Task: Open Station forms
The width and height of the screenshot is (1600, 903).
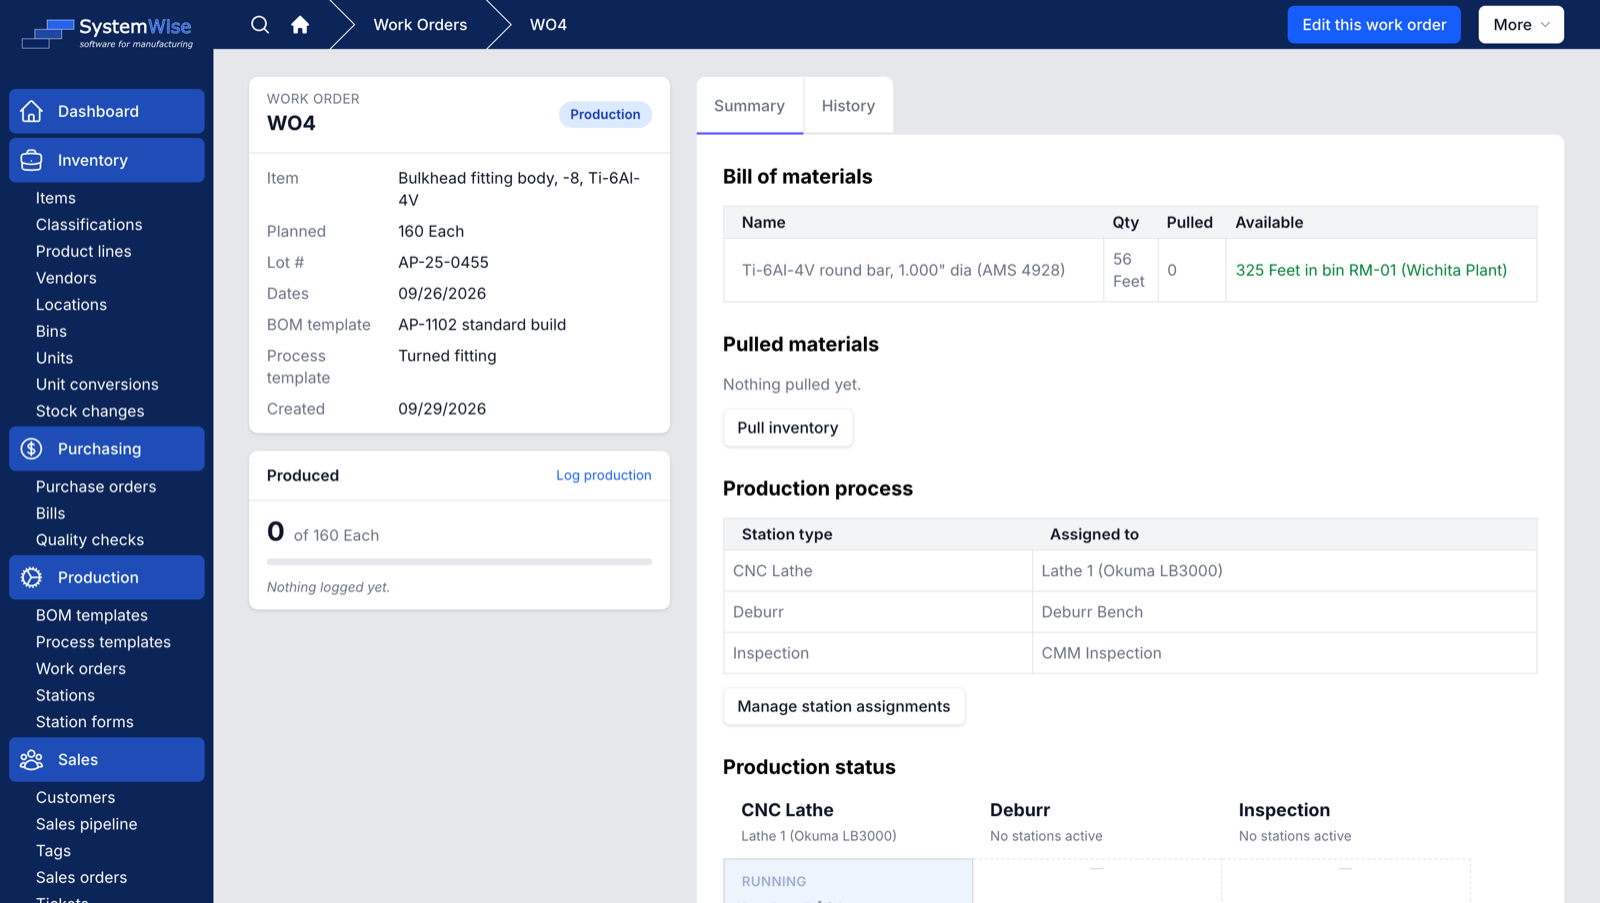Action: point(85,722)
